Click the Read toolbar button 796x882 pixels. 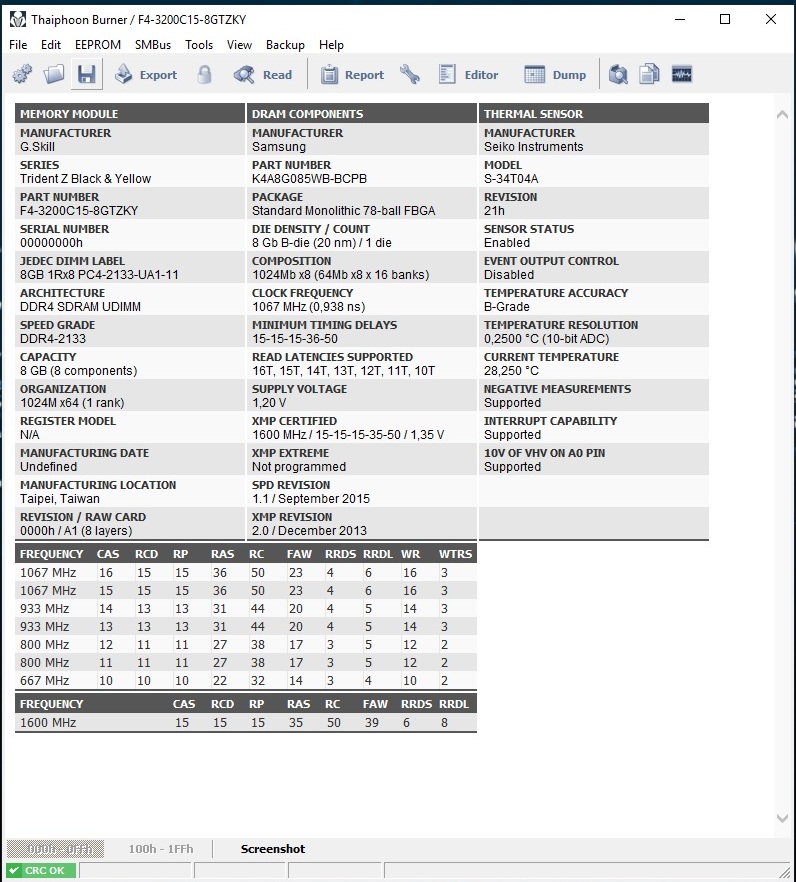tap(263, 74)
